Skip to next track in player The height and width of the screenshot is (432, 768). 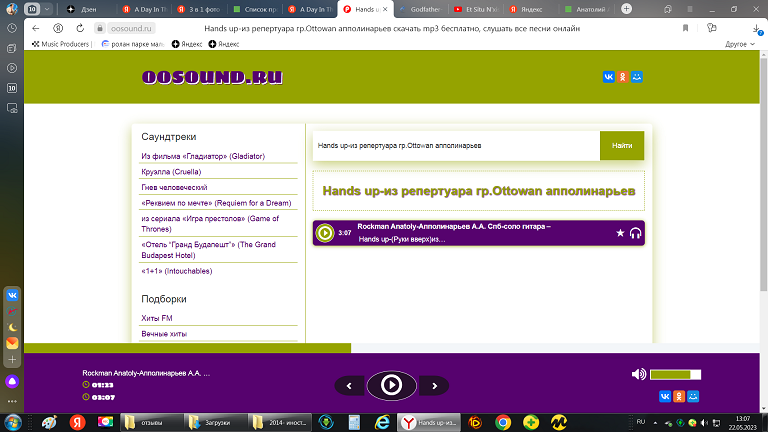434,386
